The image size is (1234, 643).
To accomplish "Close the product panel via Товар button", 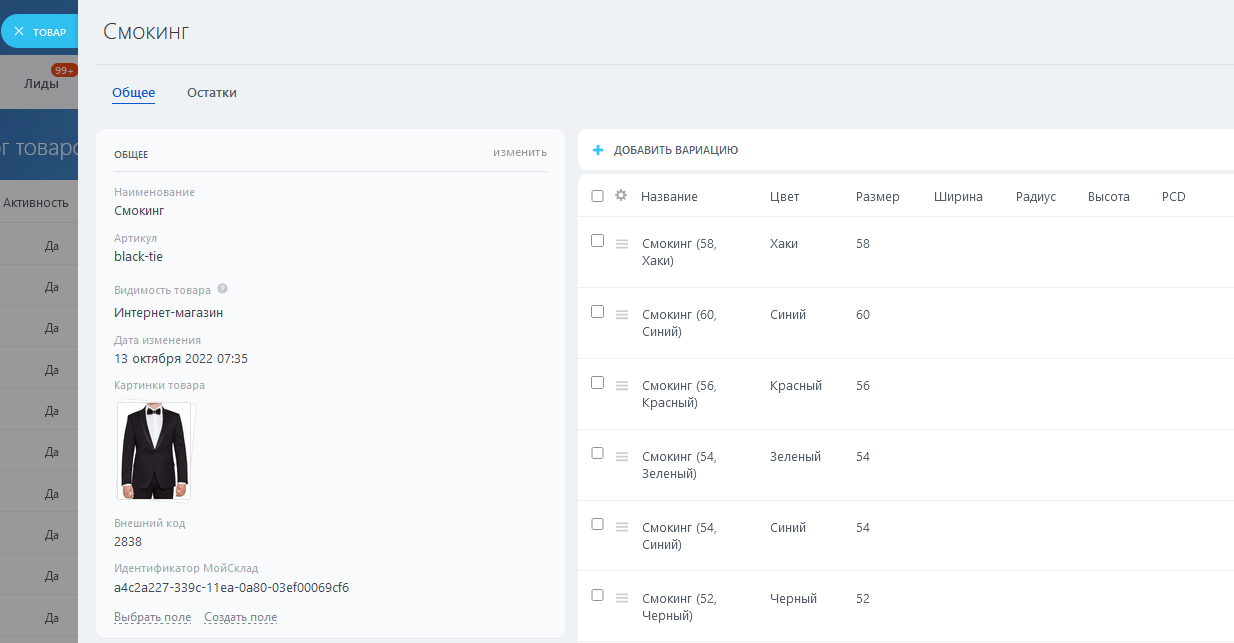I will coord(39,31).
